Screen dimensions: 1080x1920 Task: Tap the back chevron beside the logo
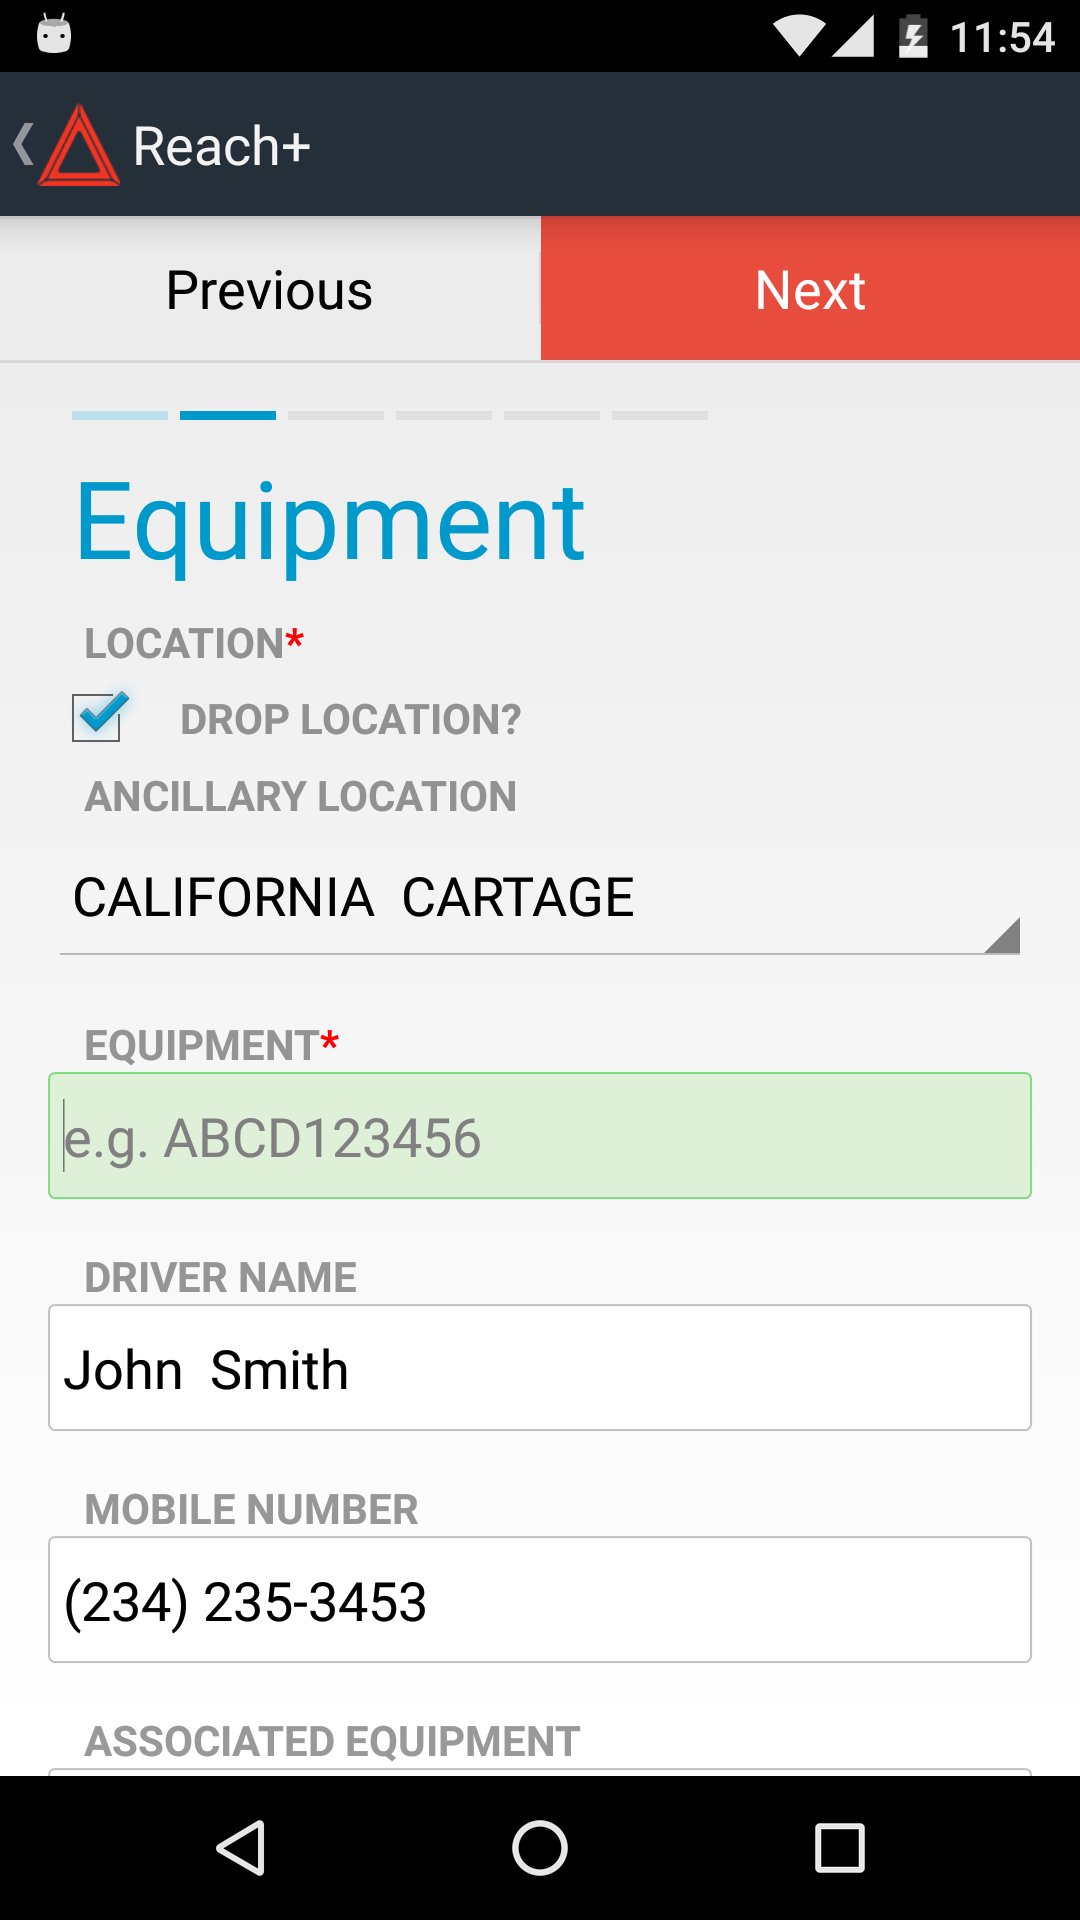[x=24, y=145]
